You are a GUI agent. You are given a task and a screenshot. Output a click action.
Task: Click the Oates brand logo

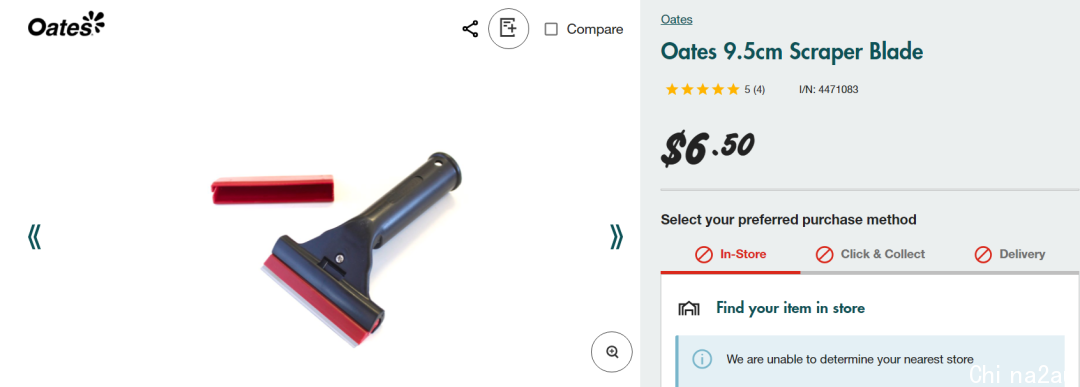(x=66, y=25)
